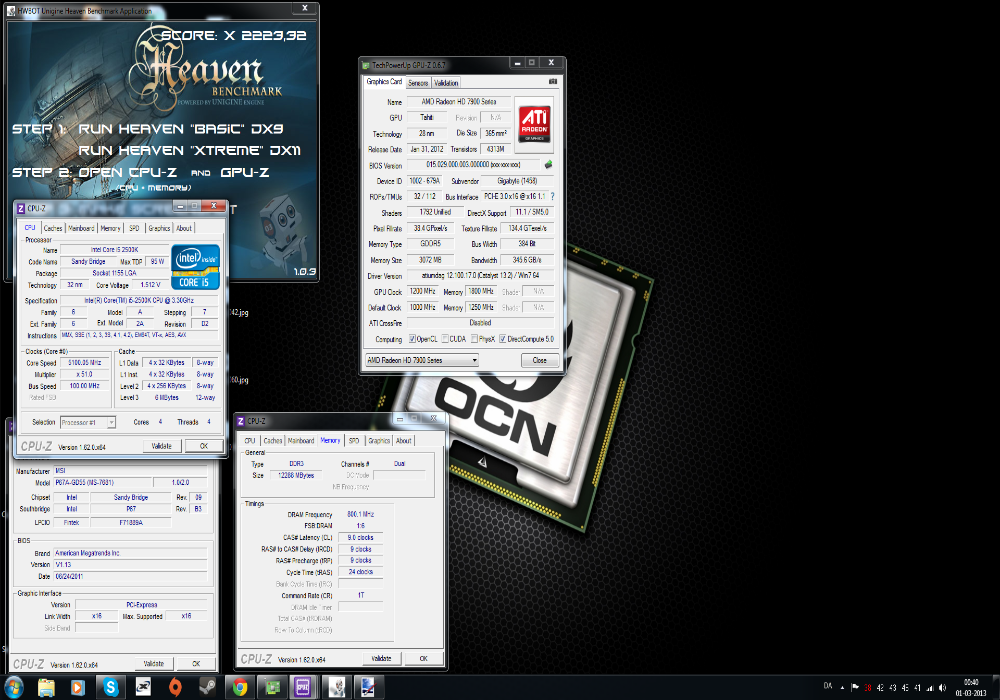Open Windows Explorer from the taskbar

coord(46,687)
